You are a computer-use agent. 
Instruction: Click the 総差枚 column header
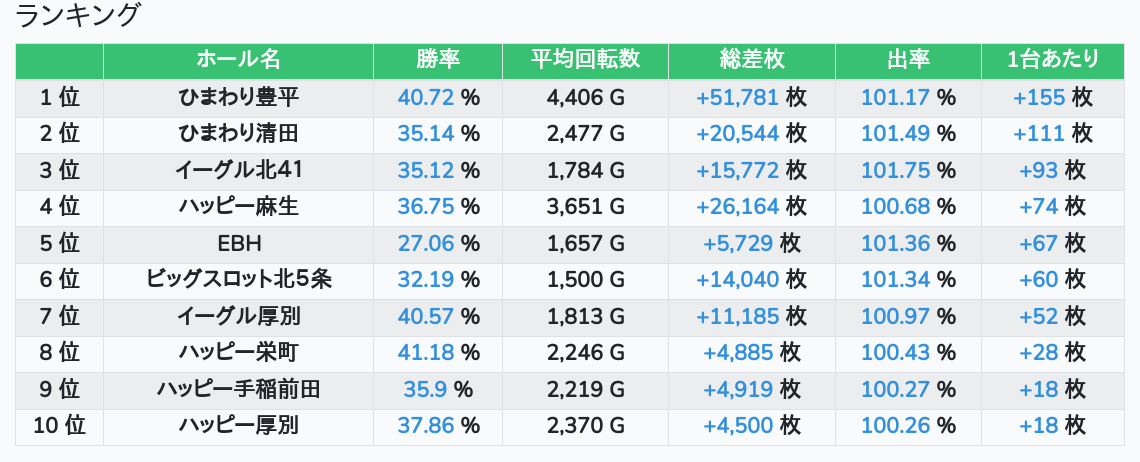click(751, 60)
